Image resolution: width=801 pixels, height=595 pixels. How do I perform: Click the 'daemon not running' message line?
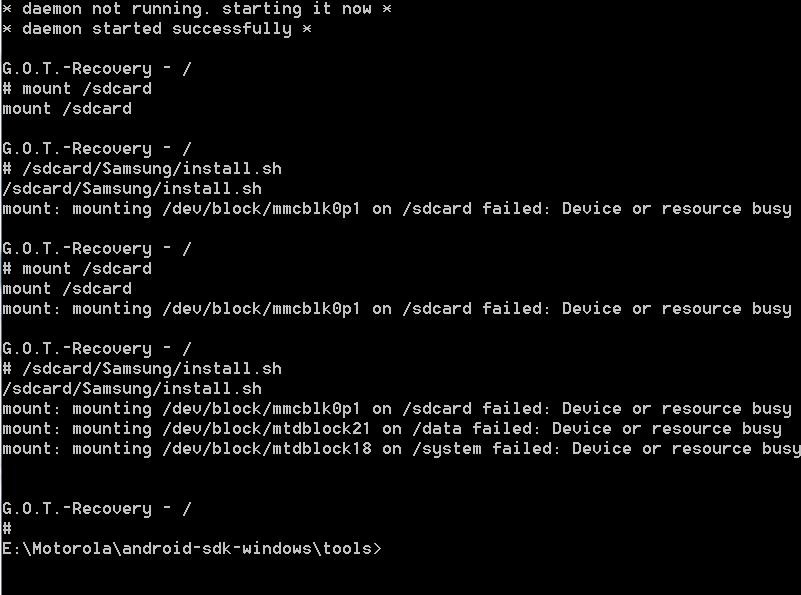197,9
